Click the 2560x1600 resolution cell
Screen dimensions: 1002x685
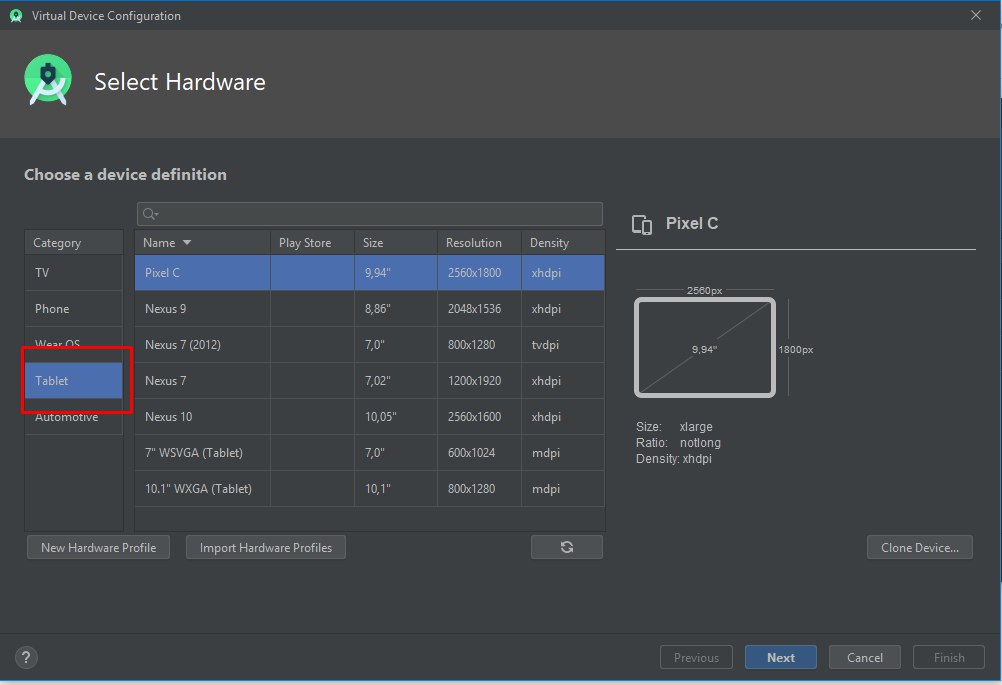479,417
